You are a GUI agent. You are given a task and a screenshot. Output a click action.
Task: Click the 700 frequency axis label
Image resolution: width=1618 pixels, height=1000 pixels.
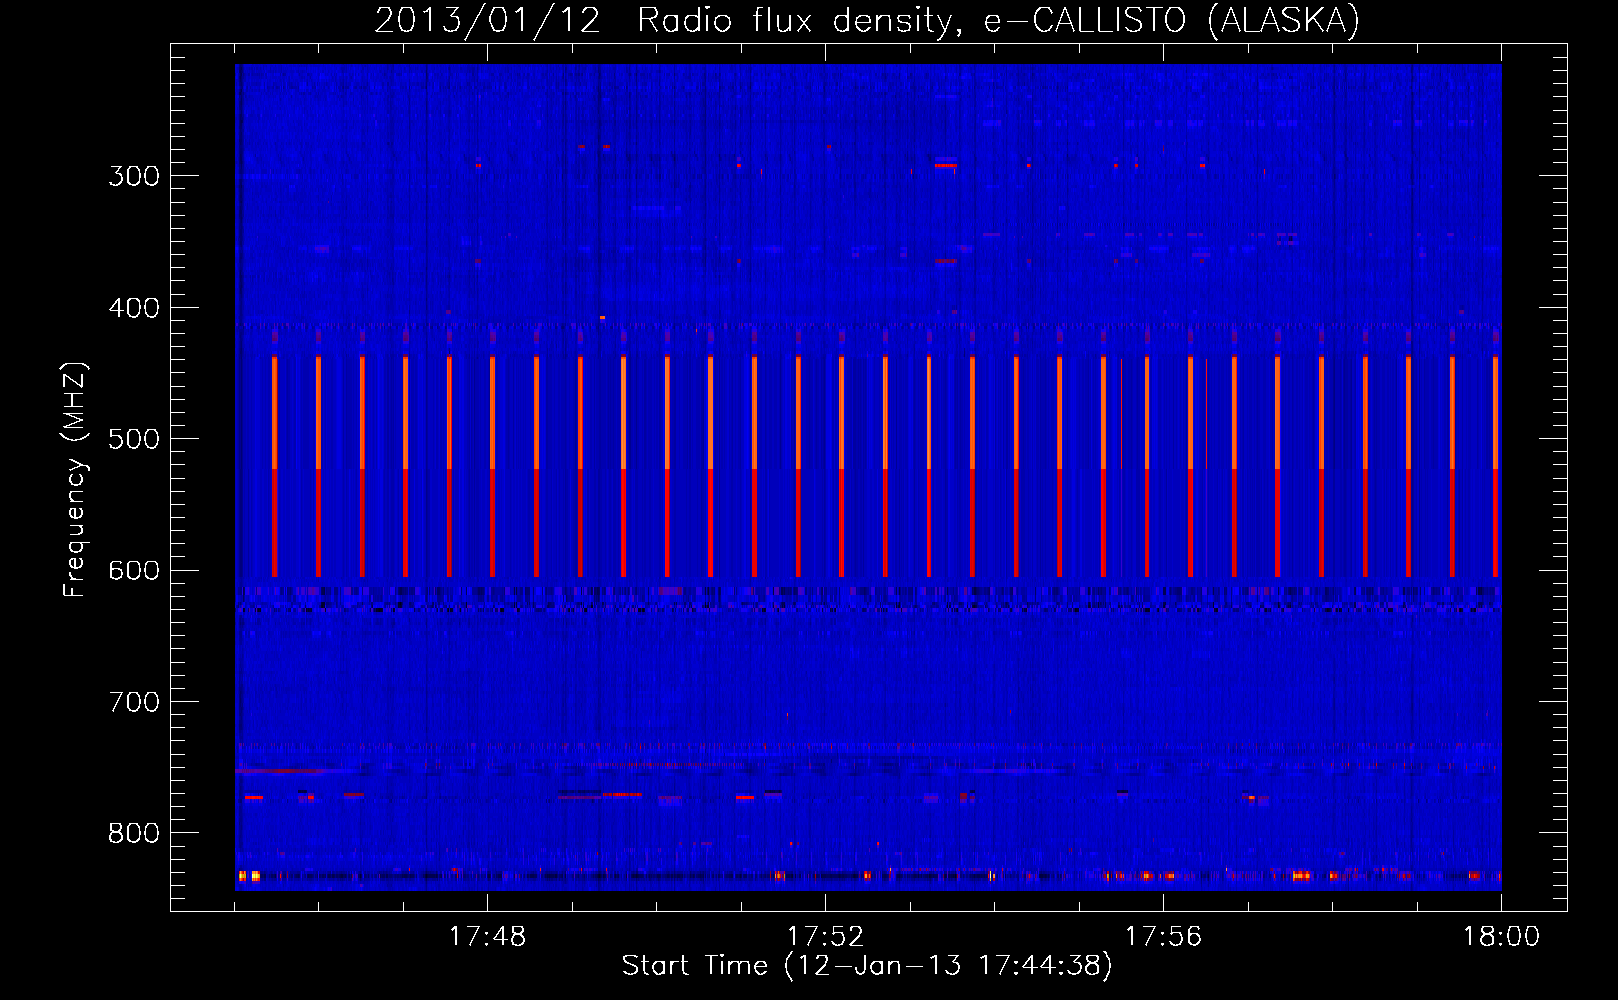coord(134,702)
